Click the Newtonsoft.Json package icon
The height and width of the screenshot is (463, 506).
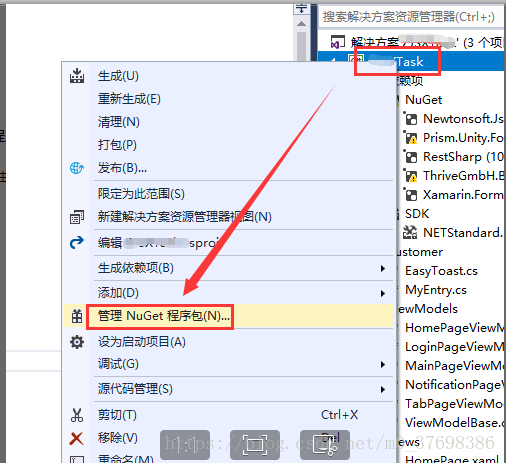pyautogui.click(x=411, y=119)
